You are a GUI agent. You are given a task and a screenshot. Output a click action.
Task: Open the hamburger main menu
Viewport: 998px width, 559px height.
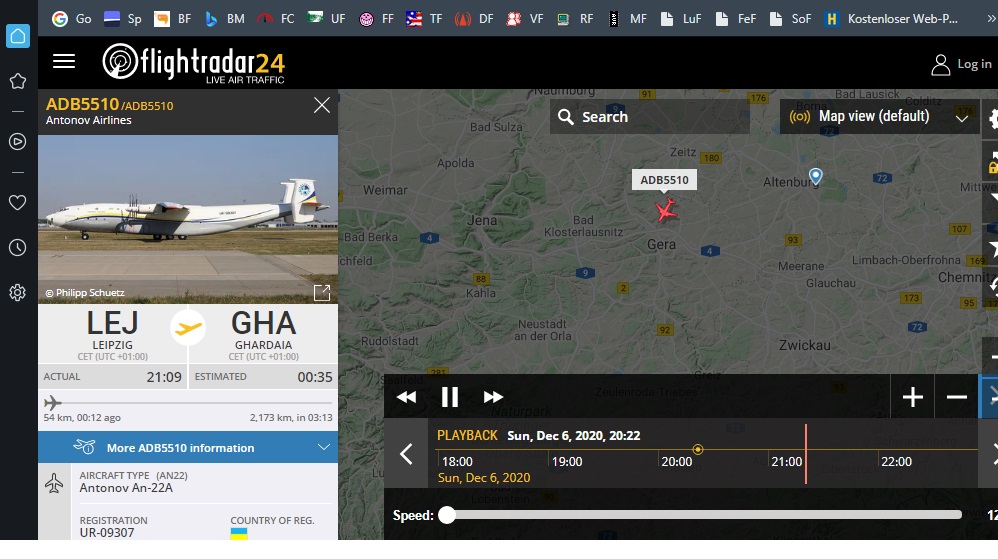64,62
